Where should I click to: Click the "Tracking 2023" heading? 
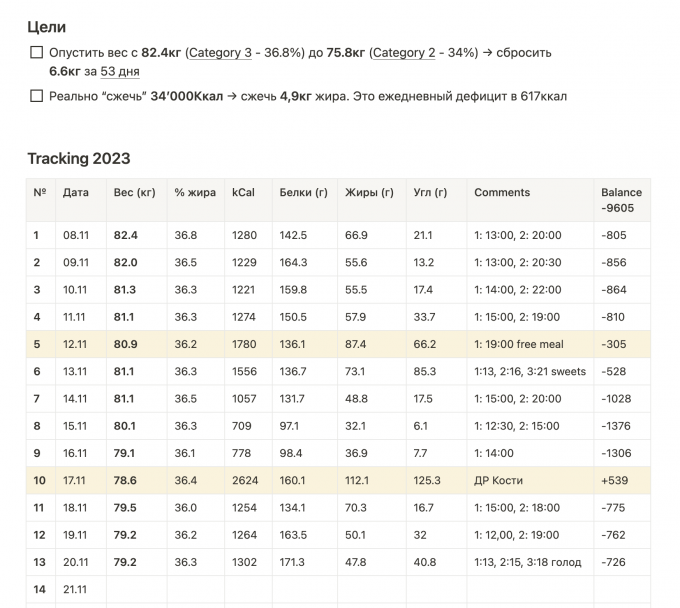[78, 158]
